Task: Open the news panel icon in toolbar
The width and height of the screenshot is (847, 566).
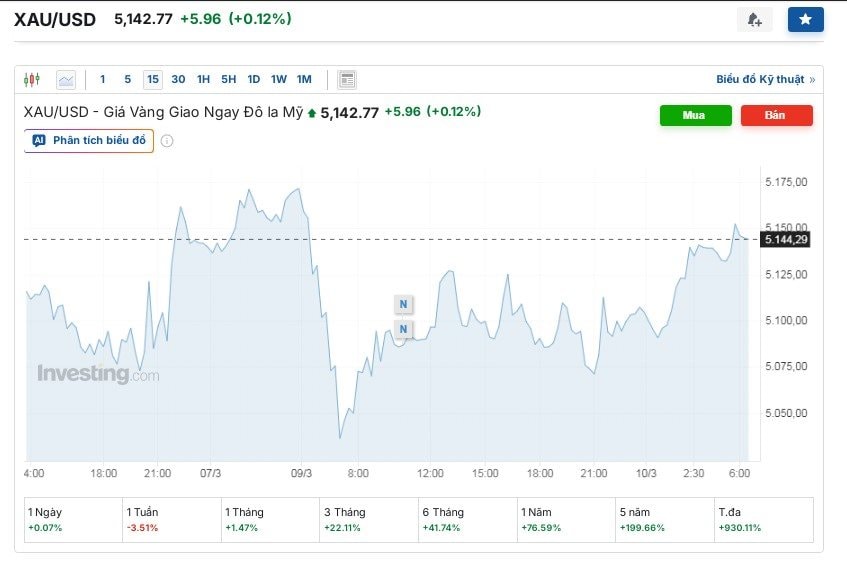Action: click(347, 79)
